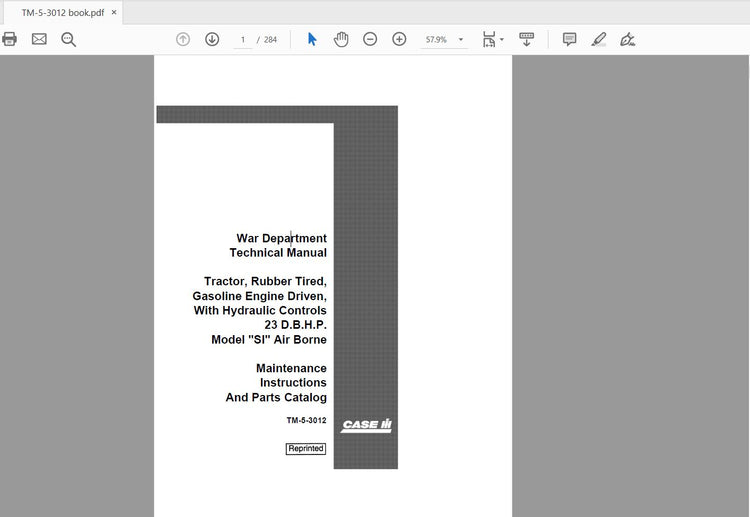Choose the Selection arrow tool
Viewport: 750px width, 517px height.
click(312, 39)
